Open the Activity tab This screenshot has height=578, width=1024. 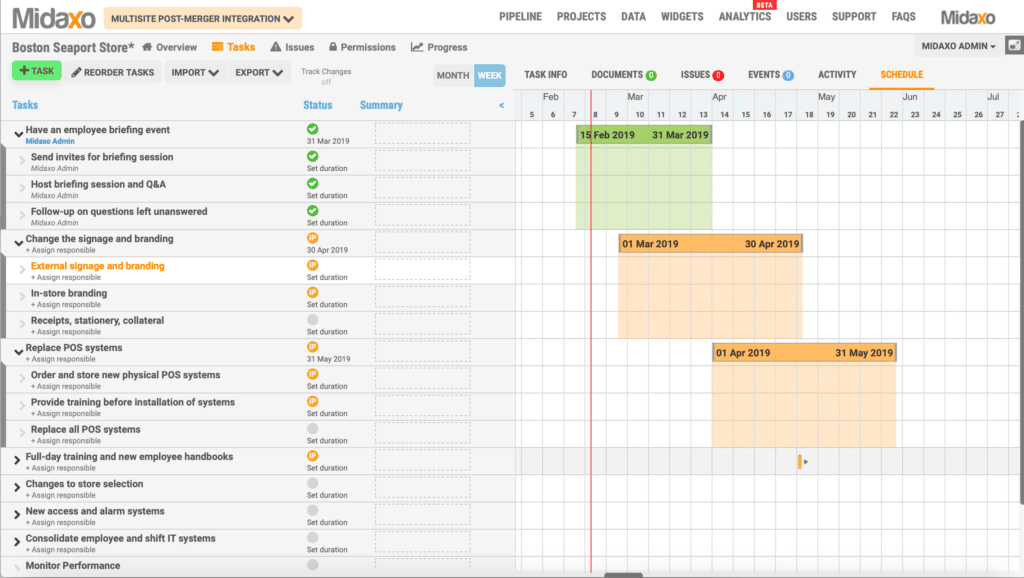(x=837, y=75)
